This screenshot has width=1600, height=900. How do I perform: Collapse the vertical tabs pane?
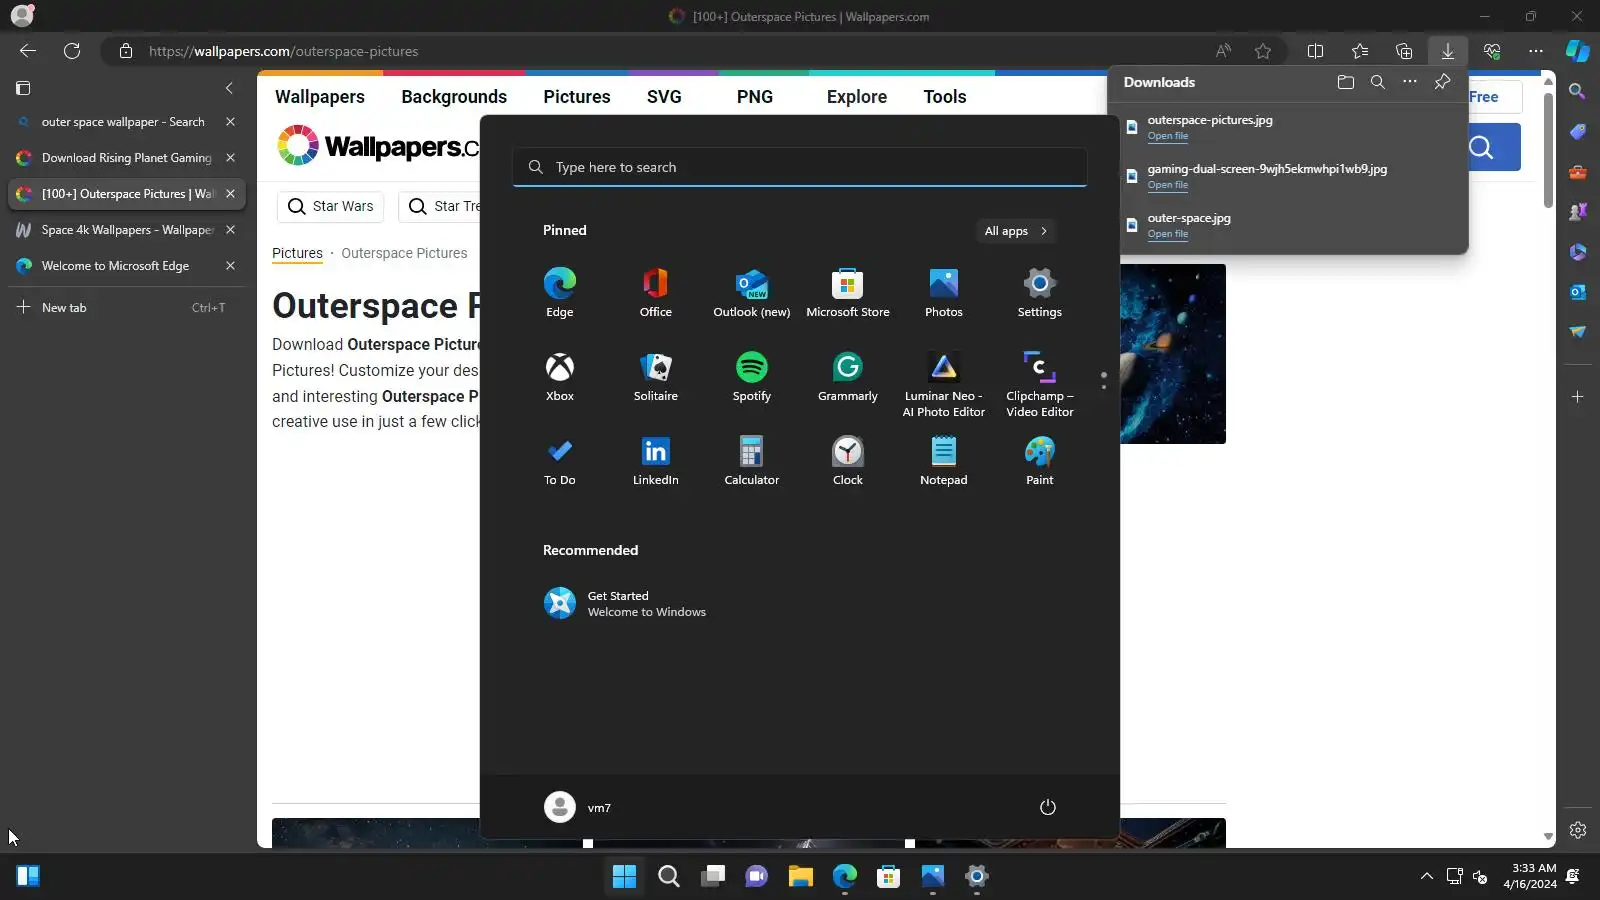click(229, 88)
